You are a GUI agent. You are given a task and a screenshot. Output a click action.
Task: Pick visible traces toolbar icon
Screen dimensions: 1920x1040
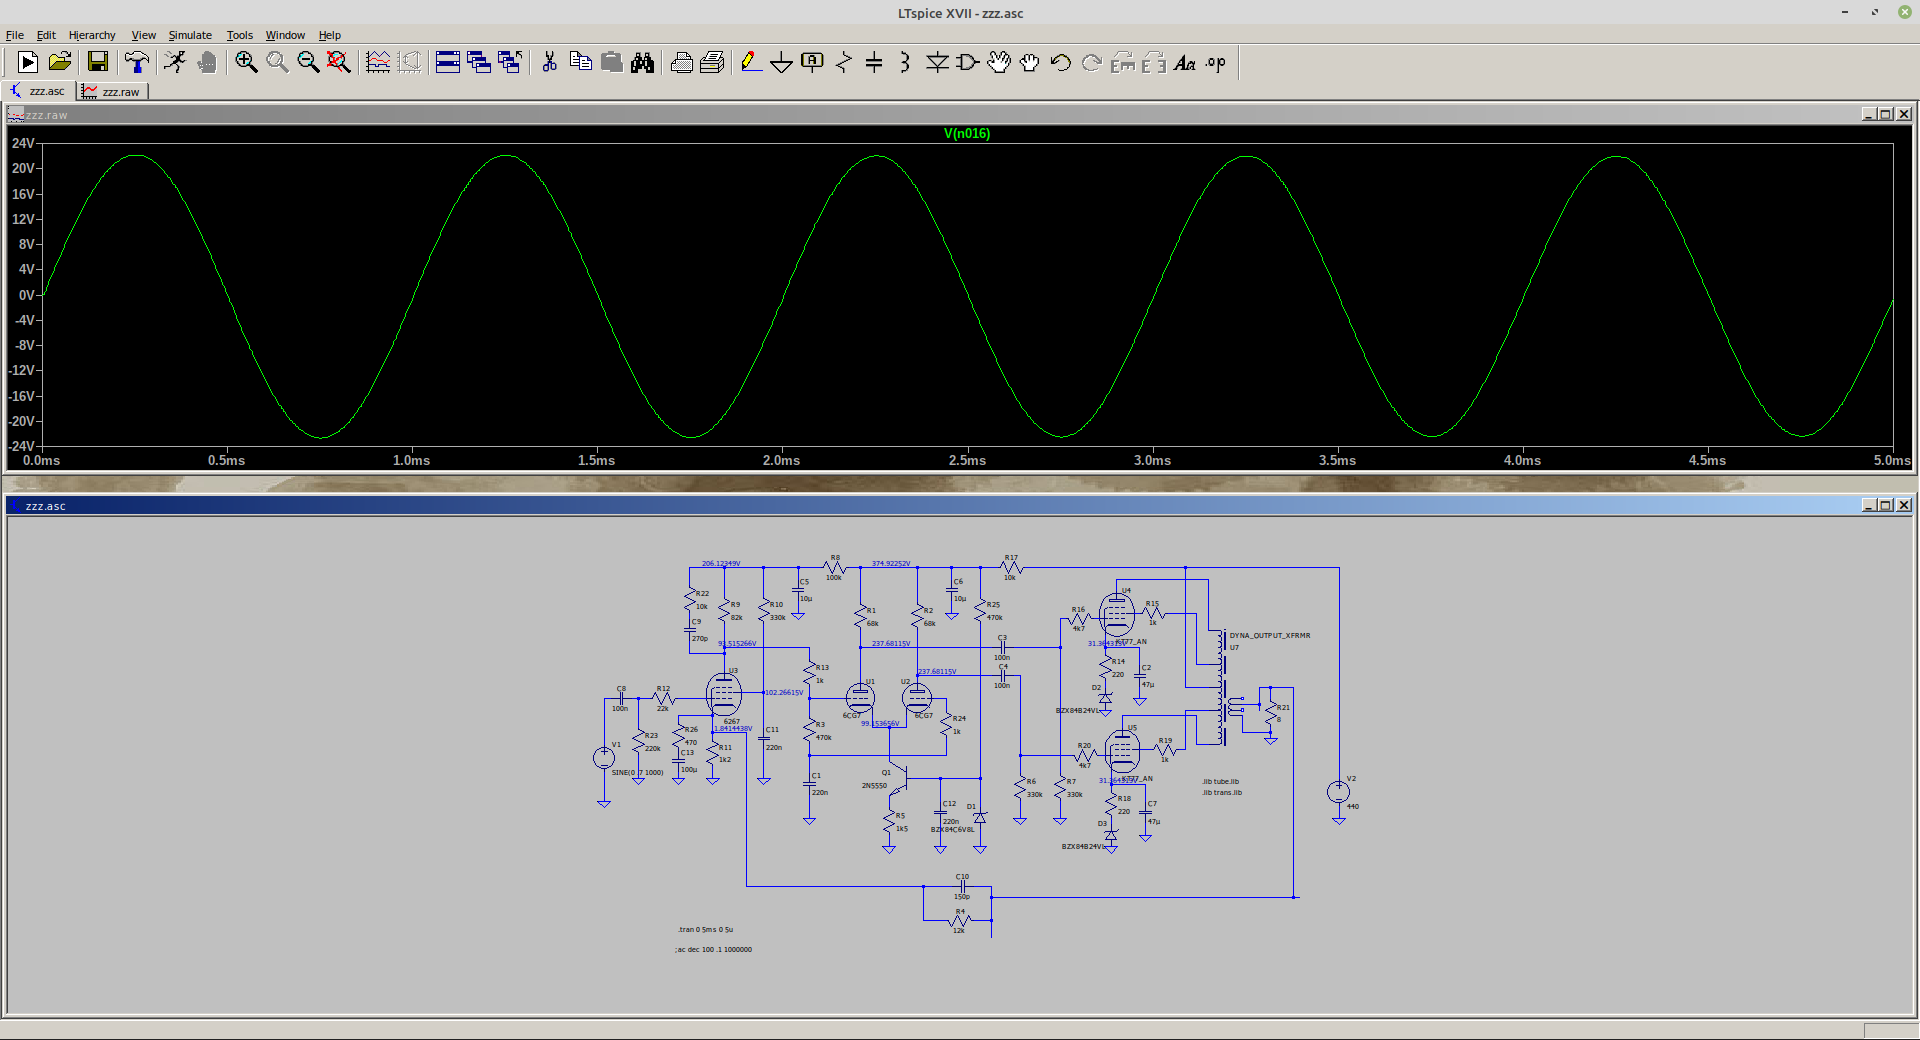point(378,63)
